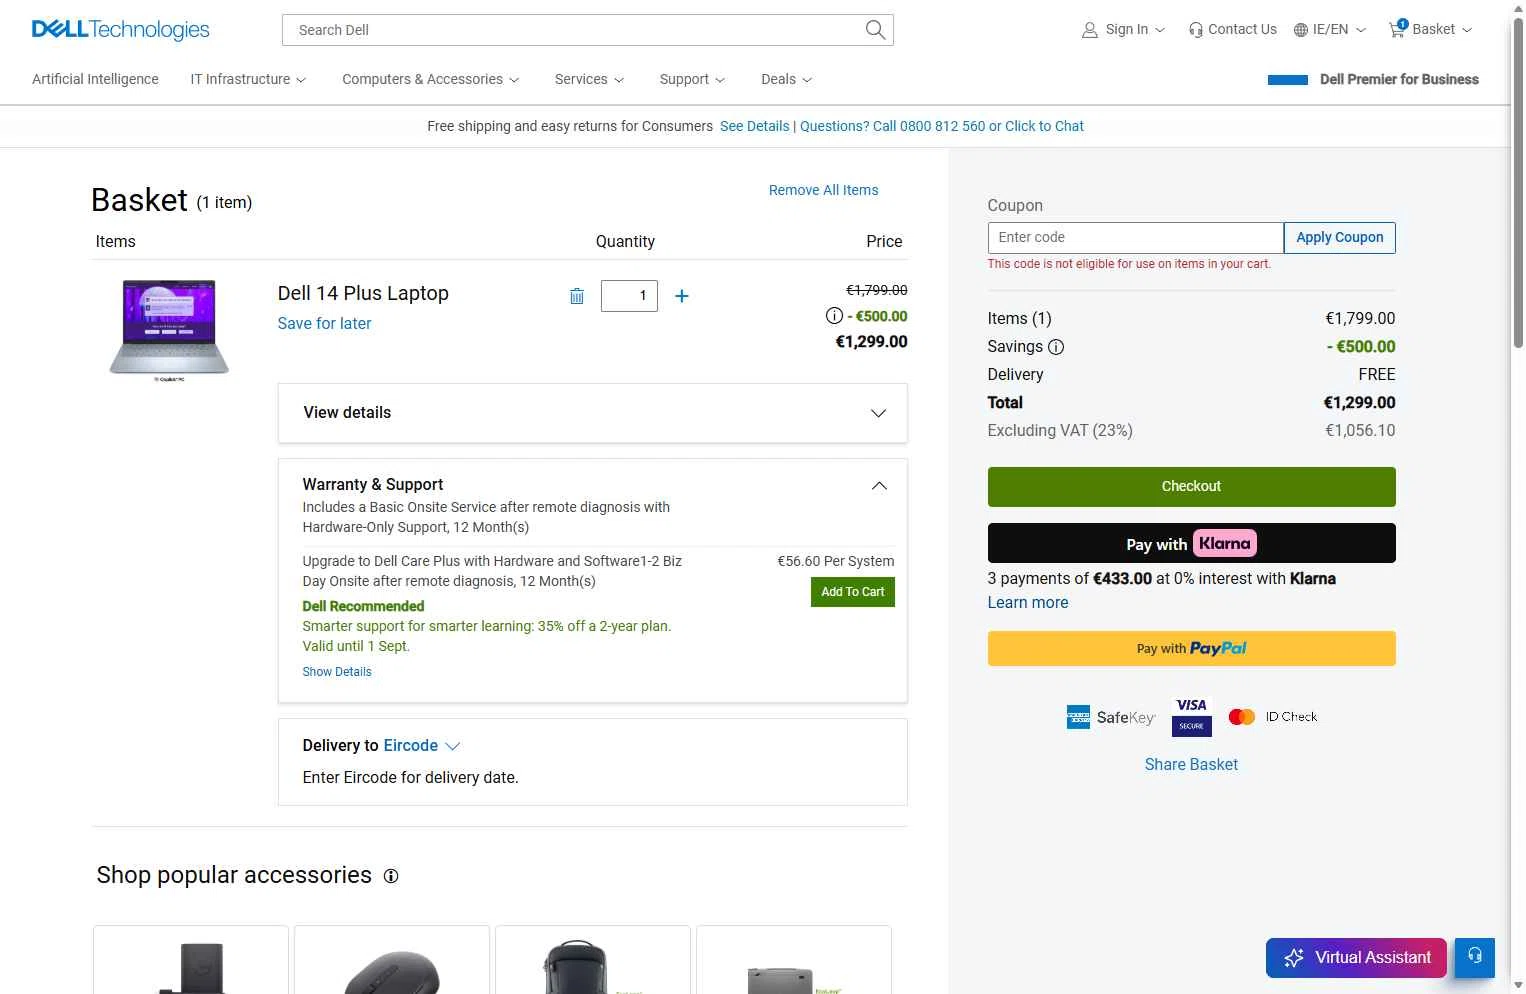This screenshot has width=1526, height=994.
Task: Open discount info icon beside -€500.00
Action: click(x=834, y=316)
